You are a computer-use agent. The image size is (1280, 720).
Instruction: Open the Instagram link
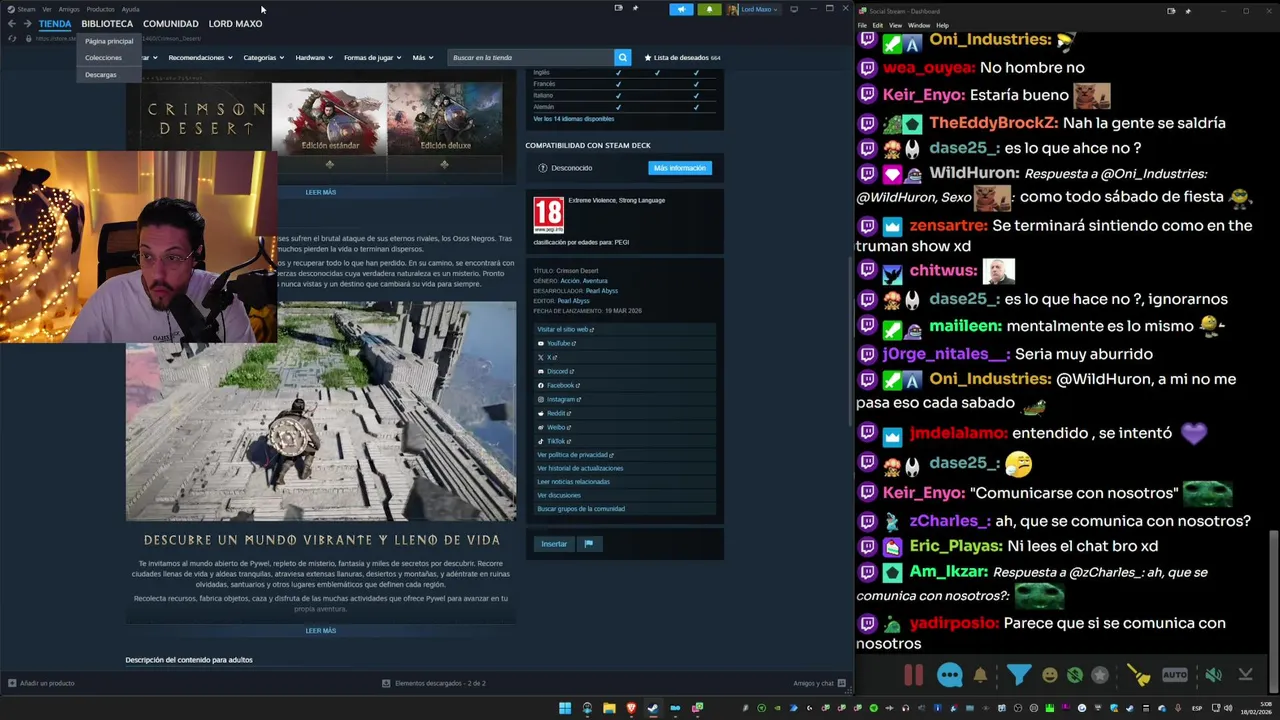(626, 399)
